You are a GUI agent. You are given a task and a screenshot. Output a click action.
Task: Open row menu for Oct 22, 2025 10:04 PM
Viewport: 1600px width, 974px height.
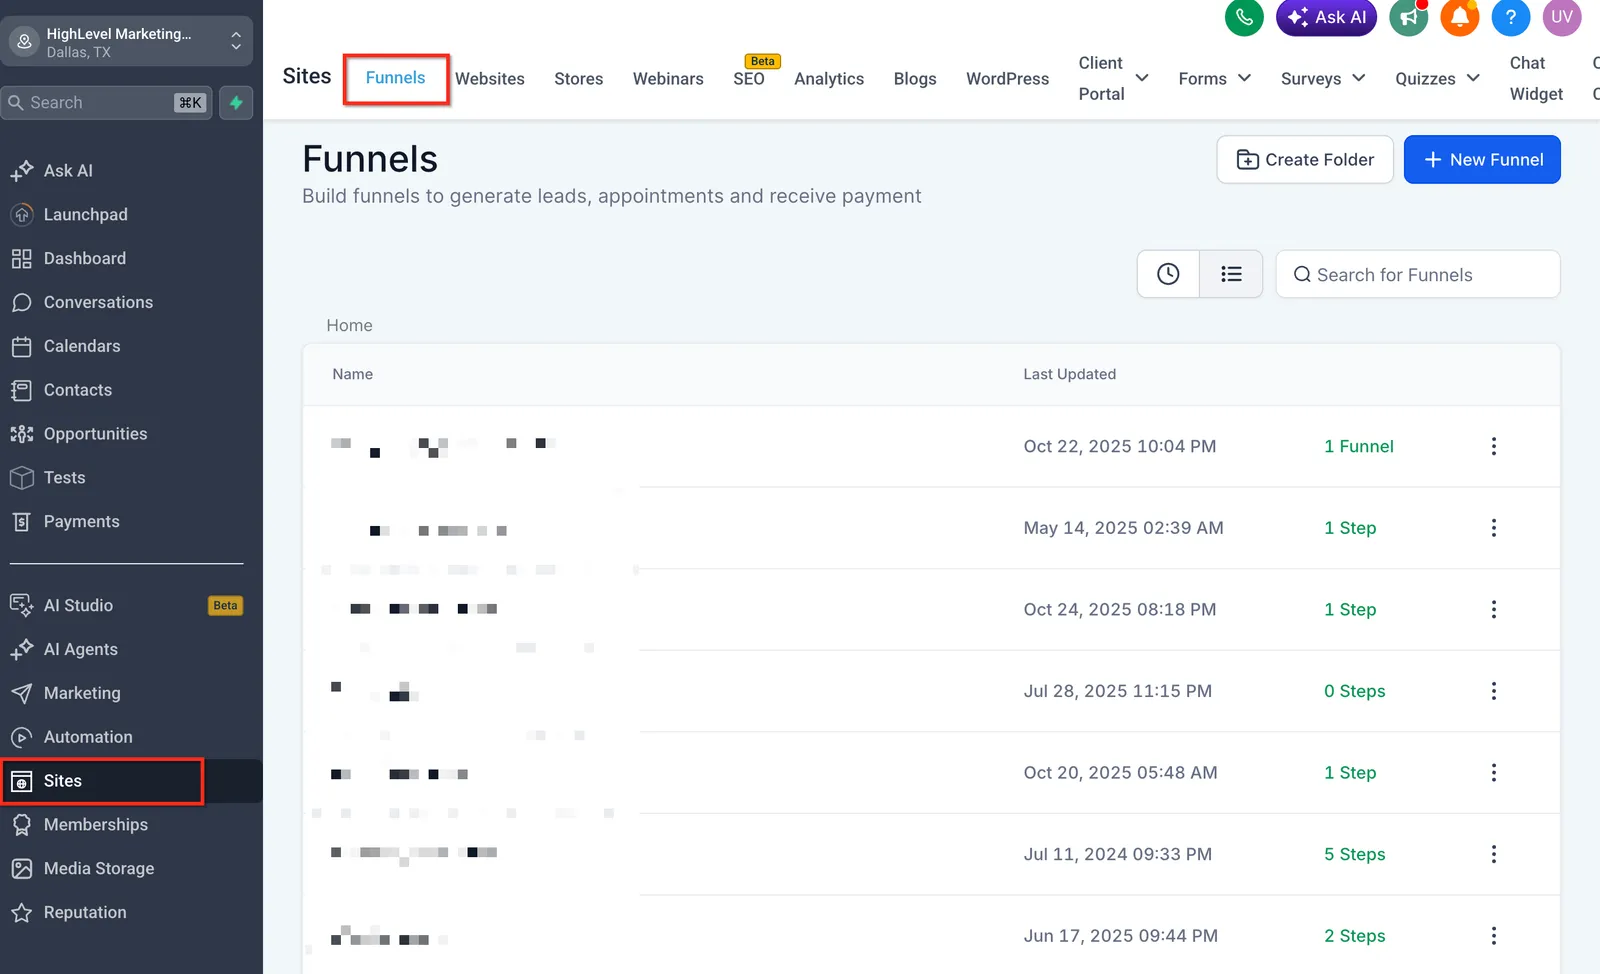point(1494,446)
